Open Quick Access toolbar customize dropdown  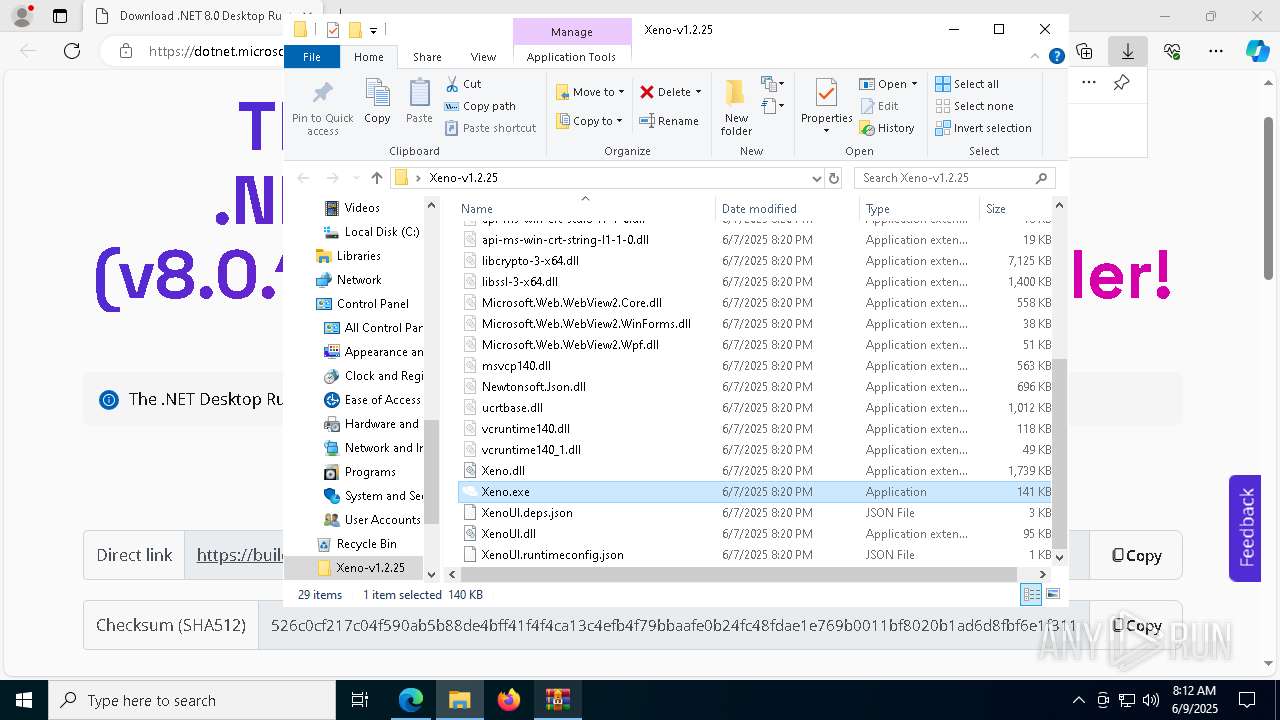373,31
